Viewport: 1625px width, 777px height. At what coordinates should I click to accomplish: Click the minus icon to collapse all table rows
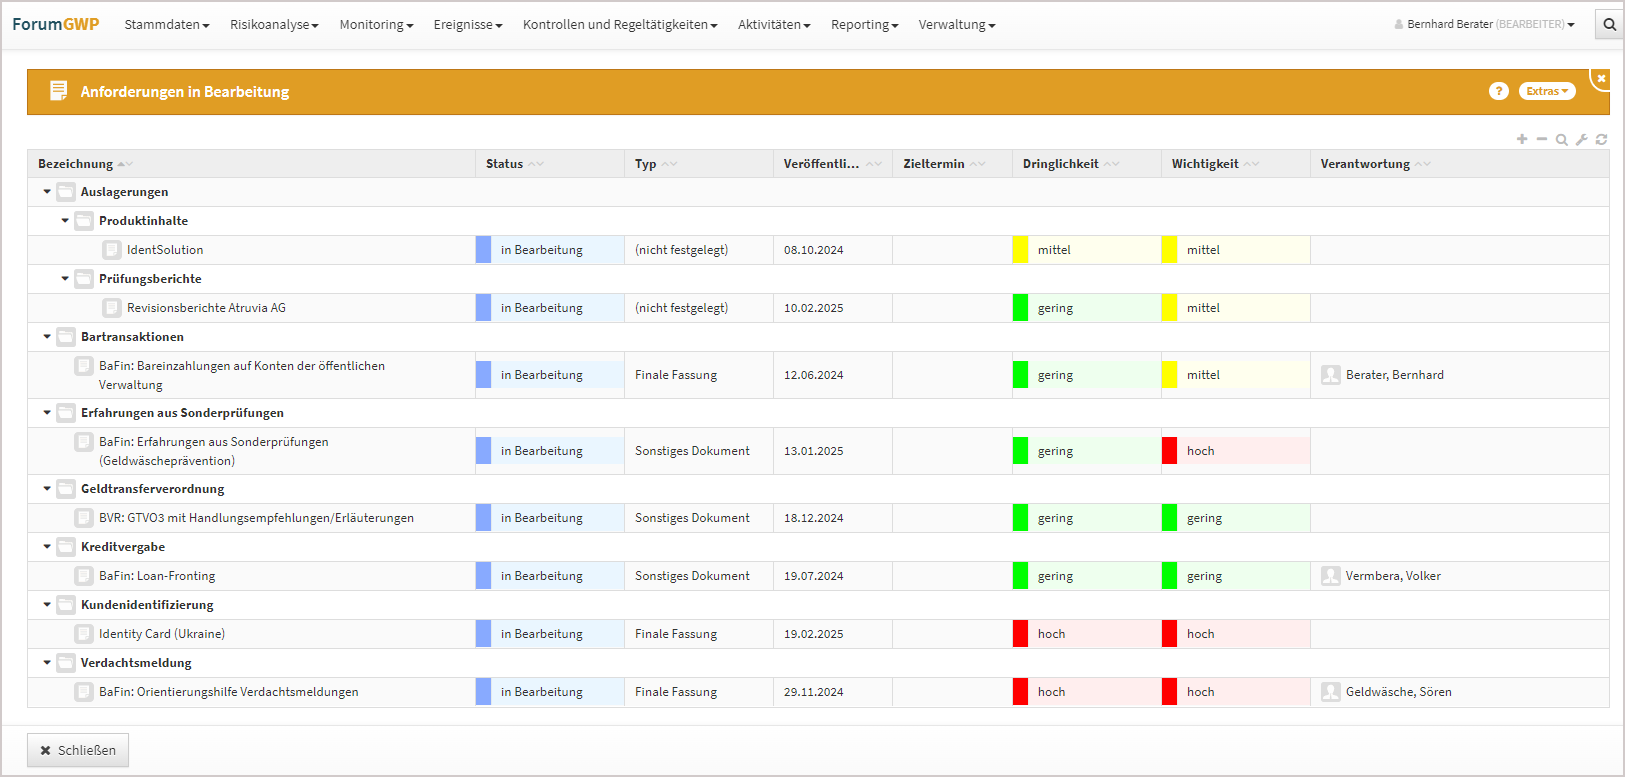[1542, 139]
